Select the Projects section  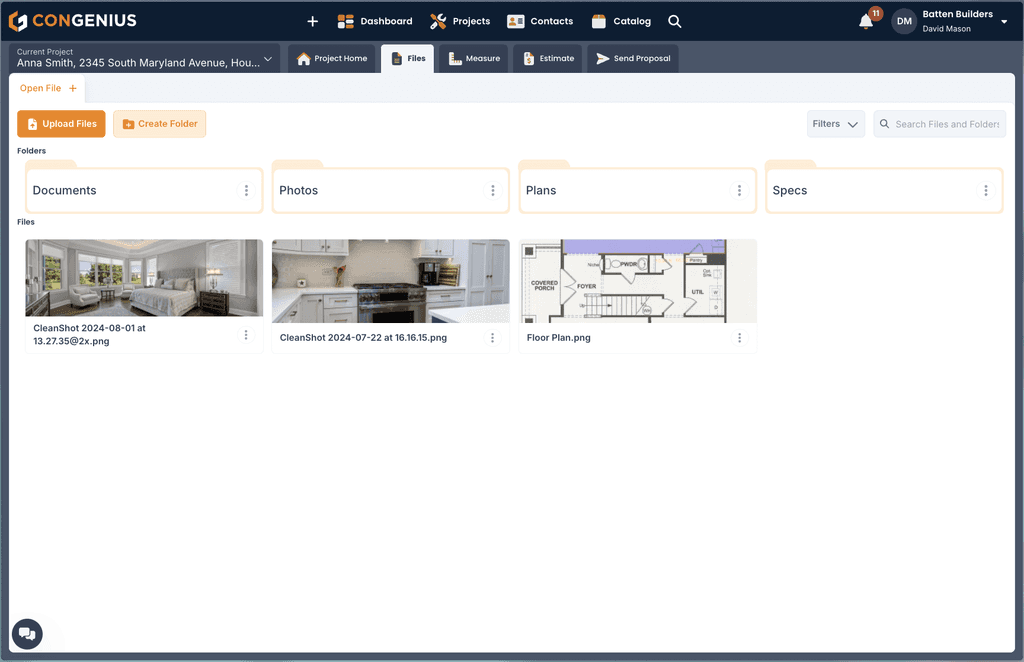point(460,20)
